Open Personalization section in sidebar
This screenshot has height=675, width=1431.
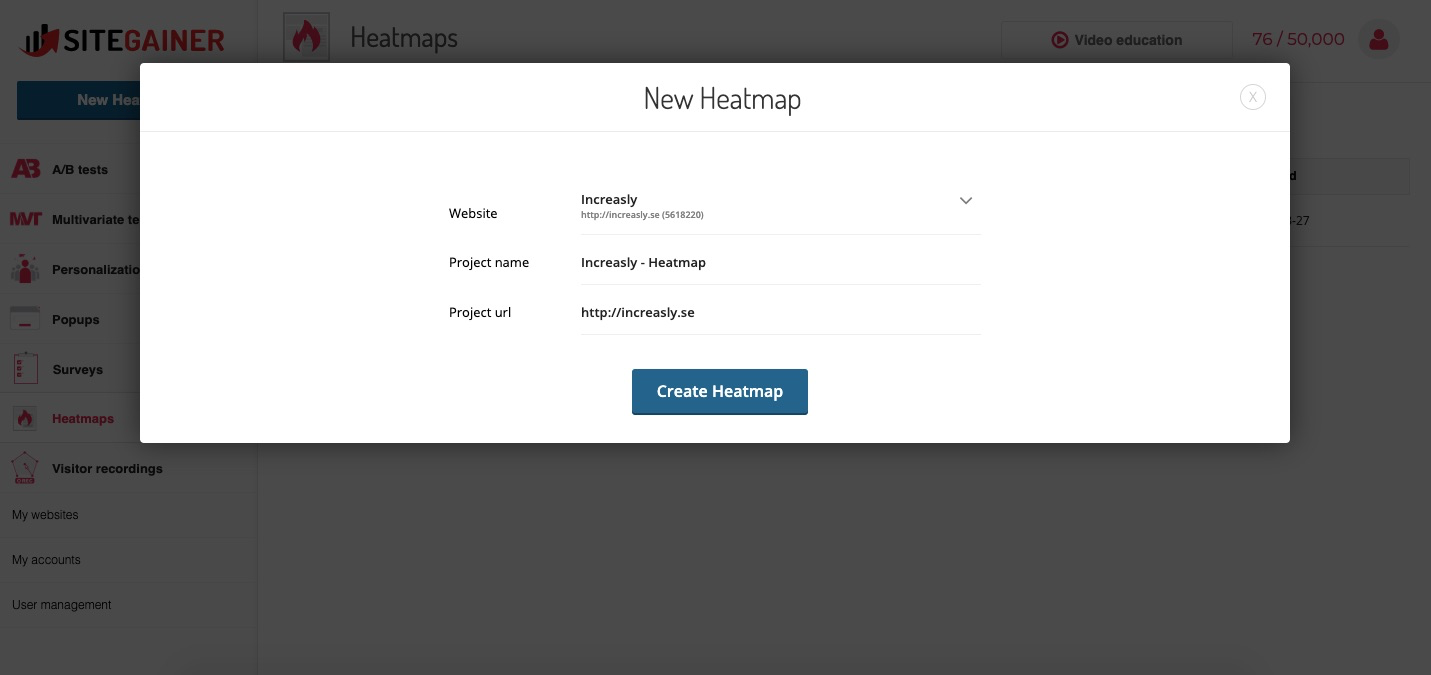click(96, 269)
